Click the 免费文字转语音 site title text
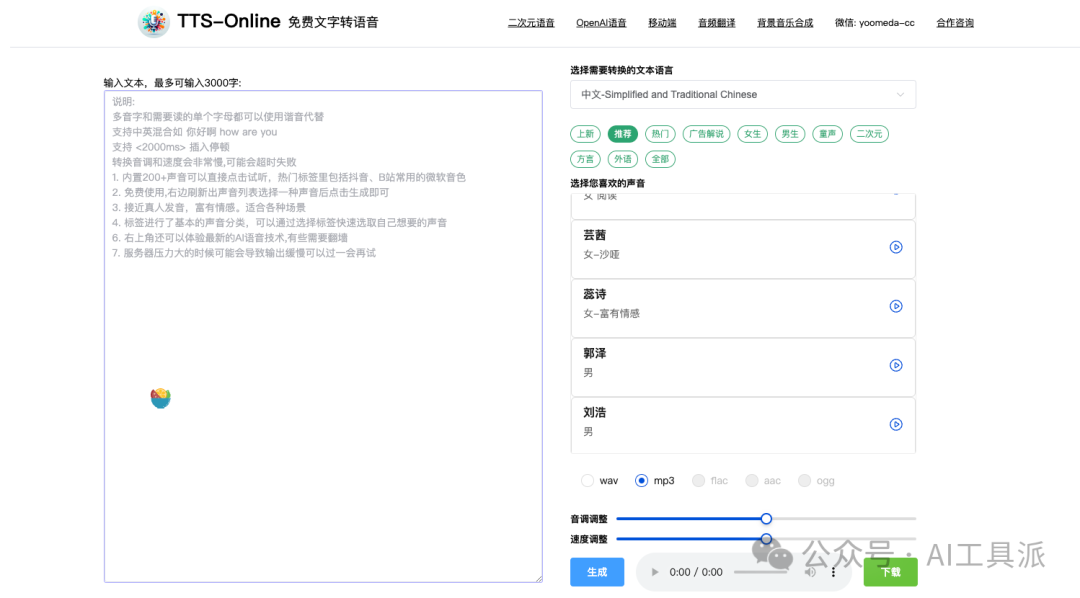Image resolution: width=1080 pixels, height=598 pixels. (333, 22)
